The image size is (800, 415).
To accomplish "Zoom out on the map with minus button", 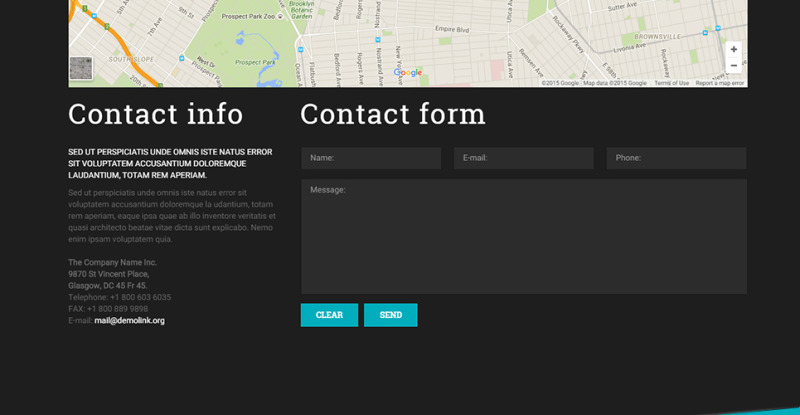I will (x=733, y=65).
